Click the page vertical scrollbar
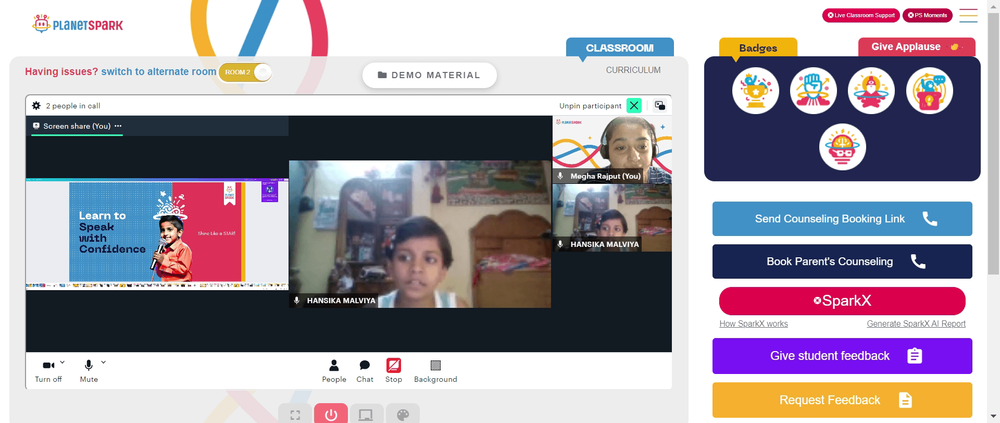The height and width of the screenshot is (423, 1000). pyautogui.click(x=994, y=144)
